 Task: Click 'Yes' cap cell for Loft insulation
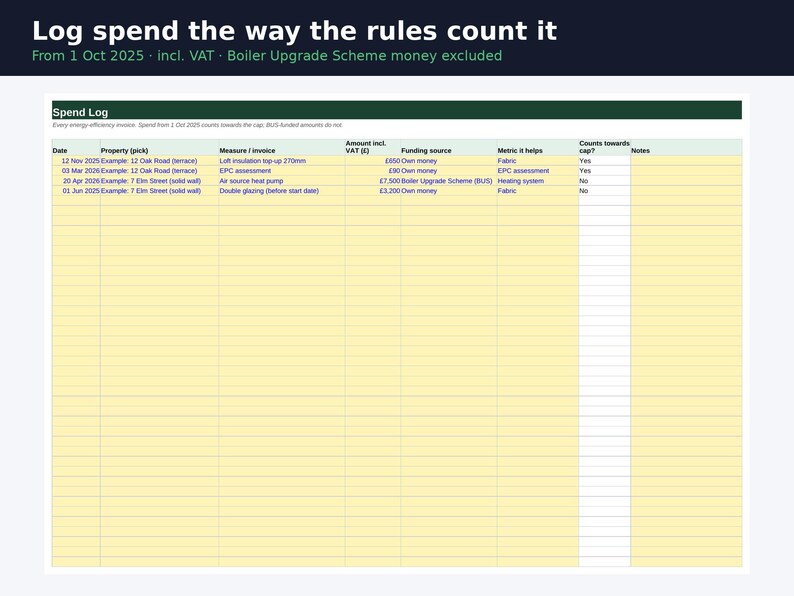[x=605, y=161]
